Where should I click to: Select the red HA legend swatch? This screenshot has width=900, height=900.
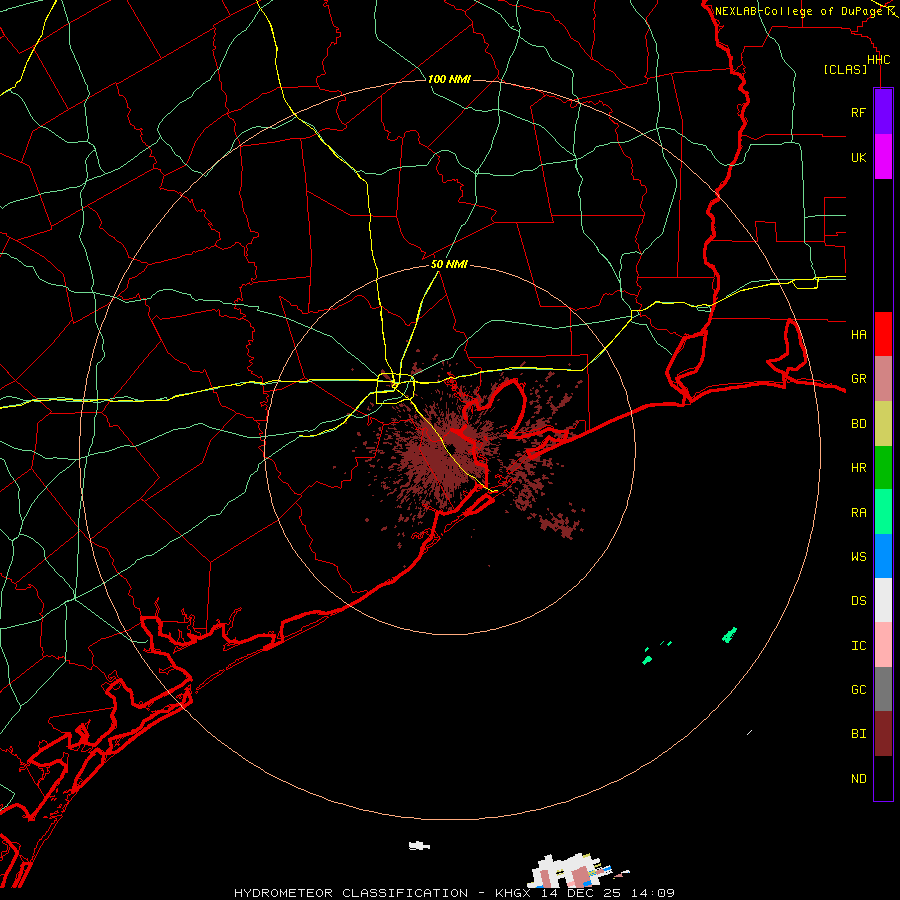click(883, 334)
